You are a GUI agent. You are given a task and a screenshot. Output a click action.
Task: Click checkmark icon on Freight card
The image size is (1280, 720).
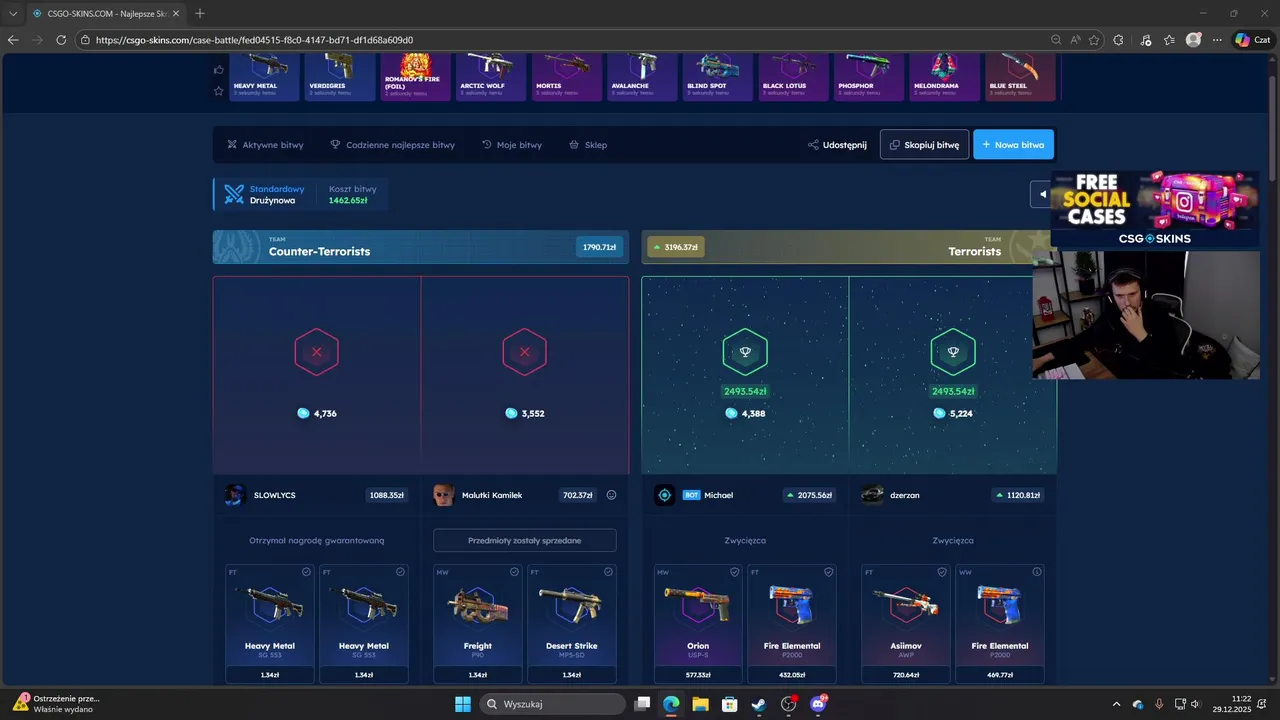(514, 572)
